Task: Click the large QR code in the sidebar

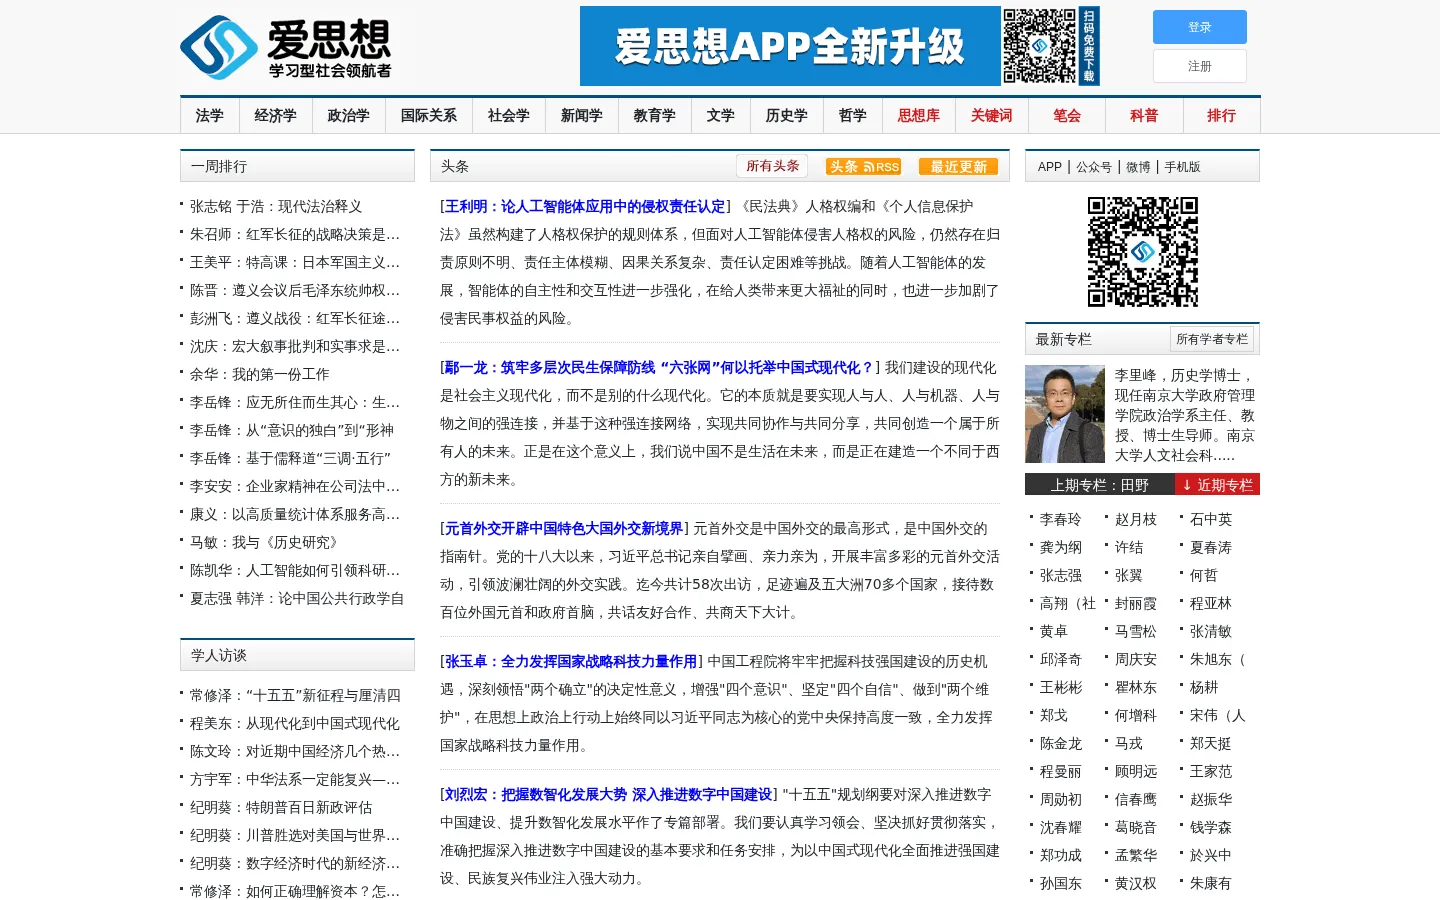Action: click(x=1142, y=251)
